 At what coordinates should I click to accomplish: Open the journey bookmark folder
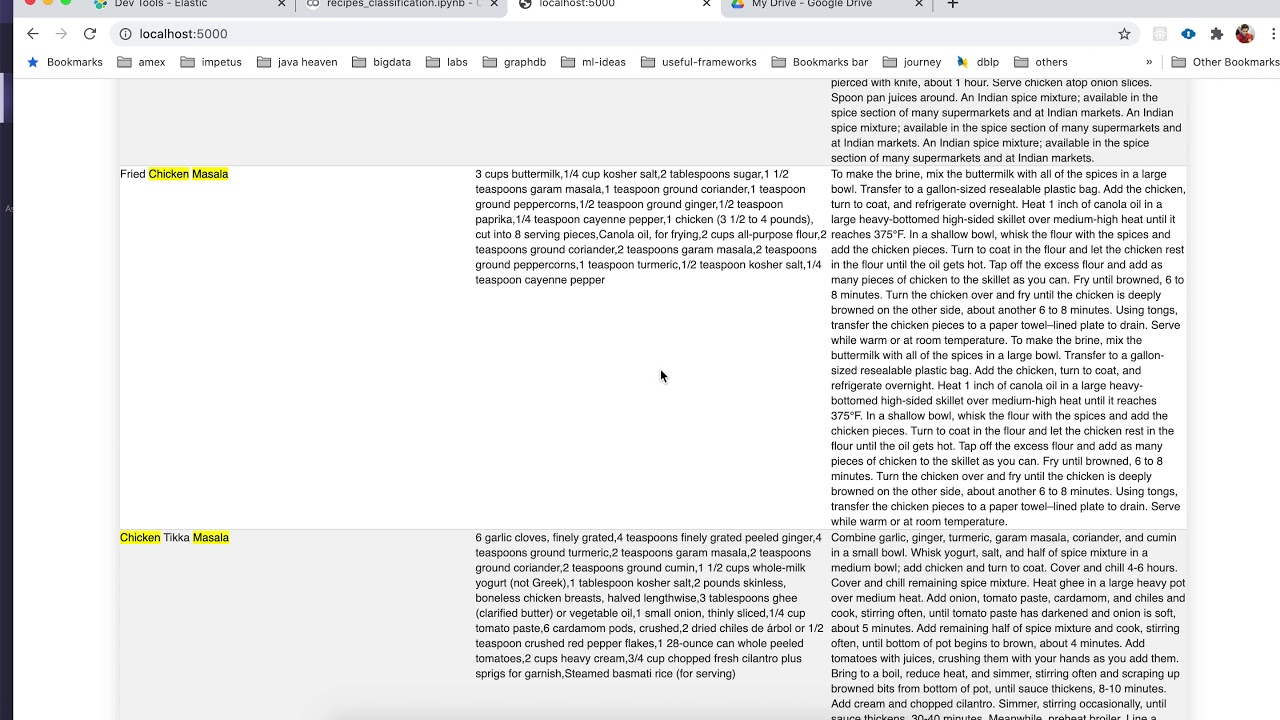(911, 62)
